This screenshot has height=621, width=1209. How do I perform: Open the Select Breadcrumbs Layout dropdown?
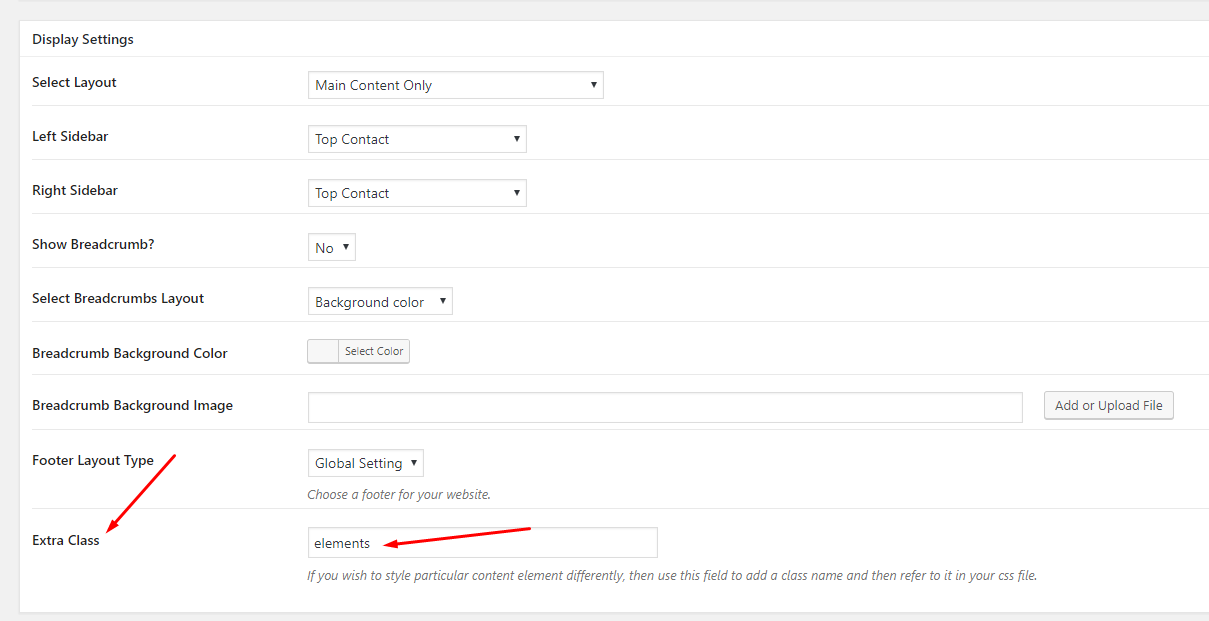380,301
